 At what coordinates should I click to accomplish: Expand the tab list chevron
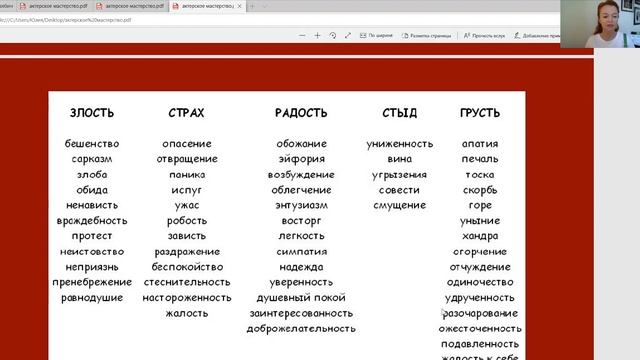264,6
